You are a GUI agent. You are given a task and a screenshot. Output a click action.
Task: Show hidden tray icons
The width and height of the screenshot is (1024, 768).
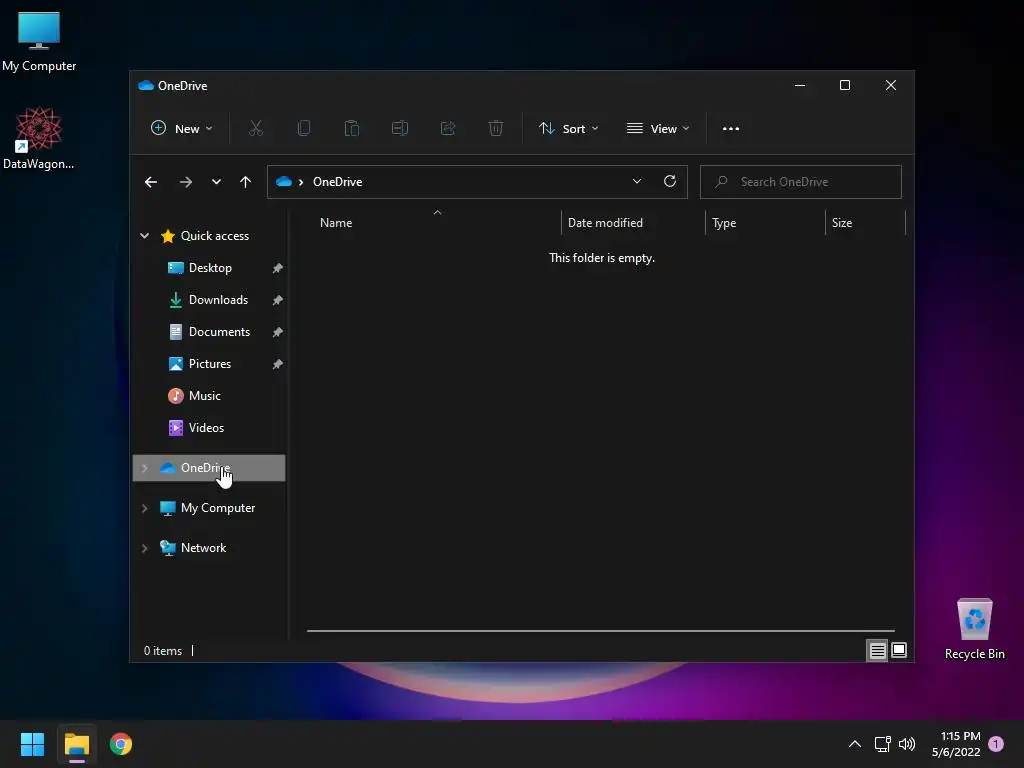(x=854, y=744)
